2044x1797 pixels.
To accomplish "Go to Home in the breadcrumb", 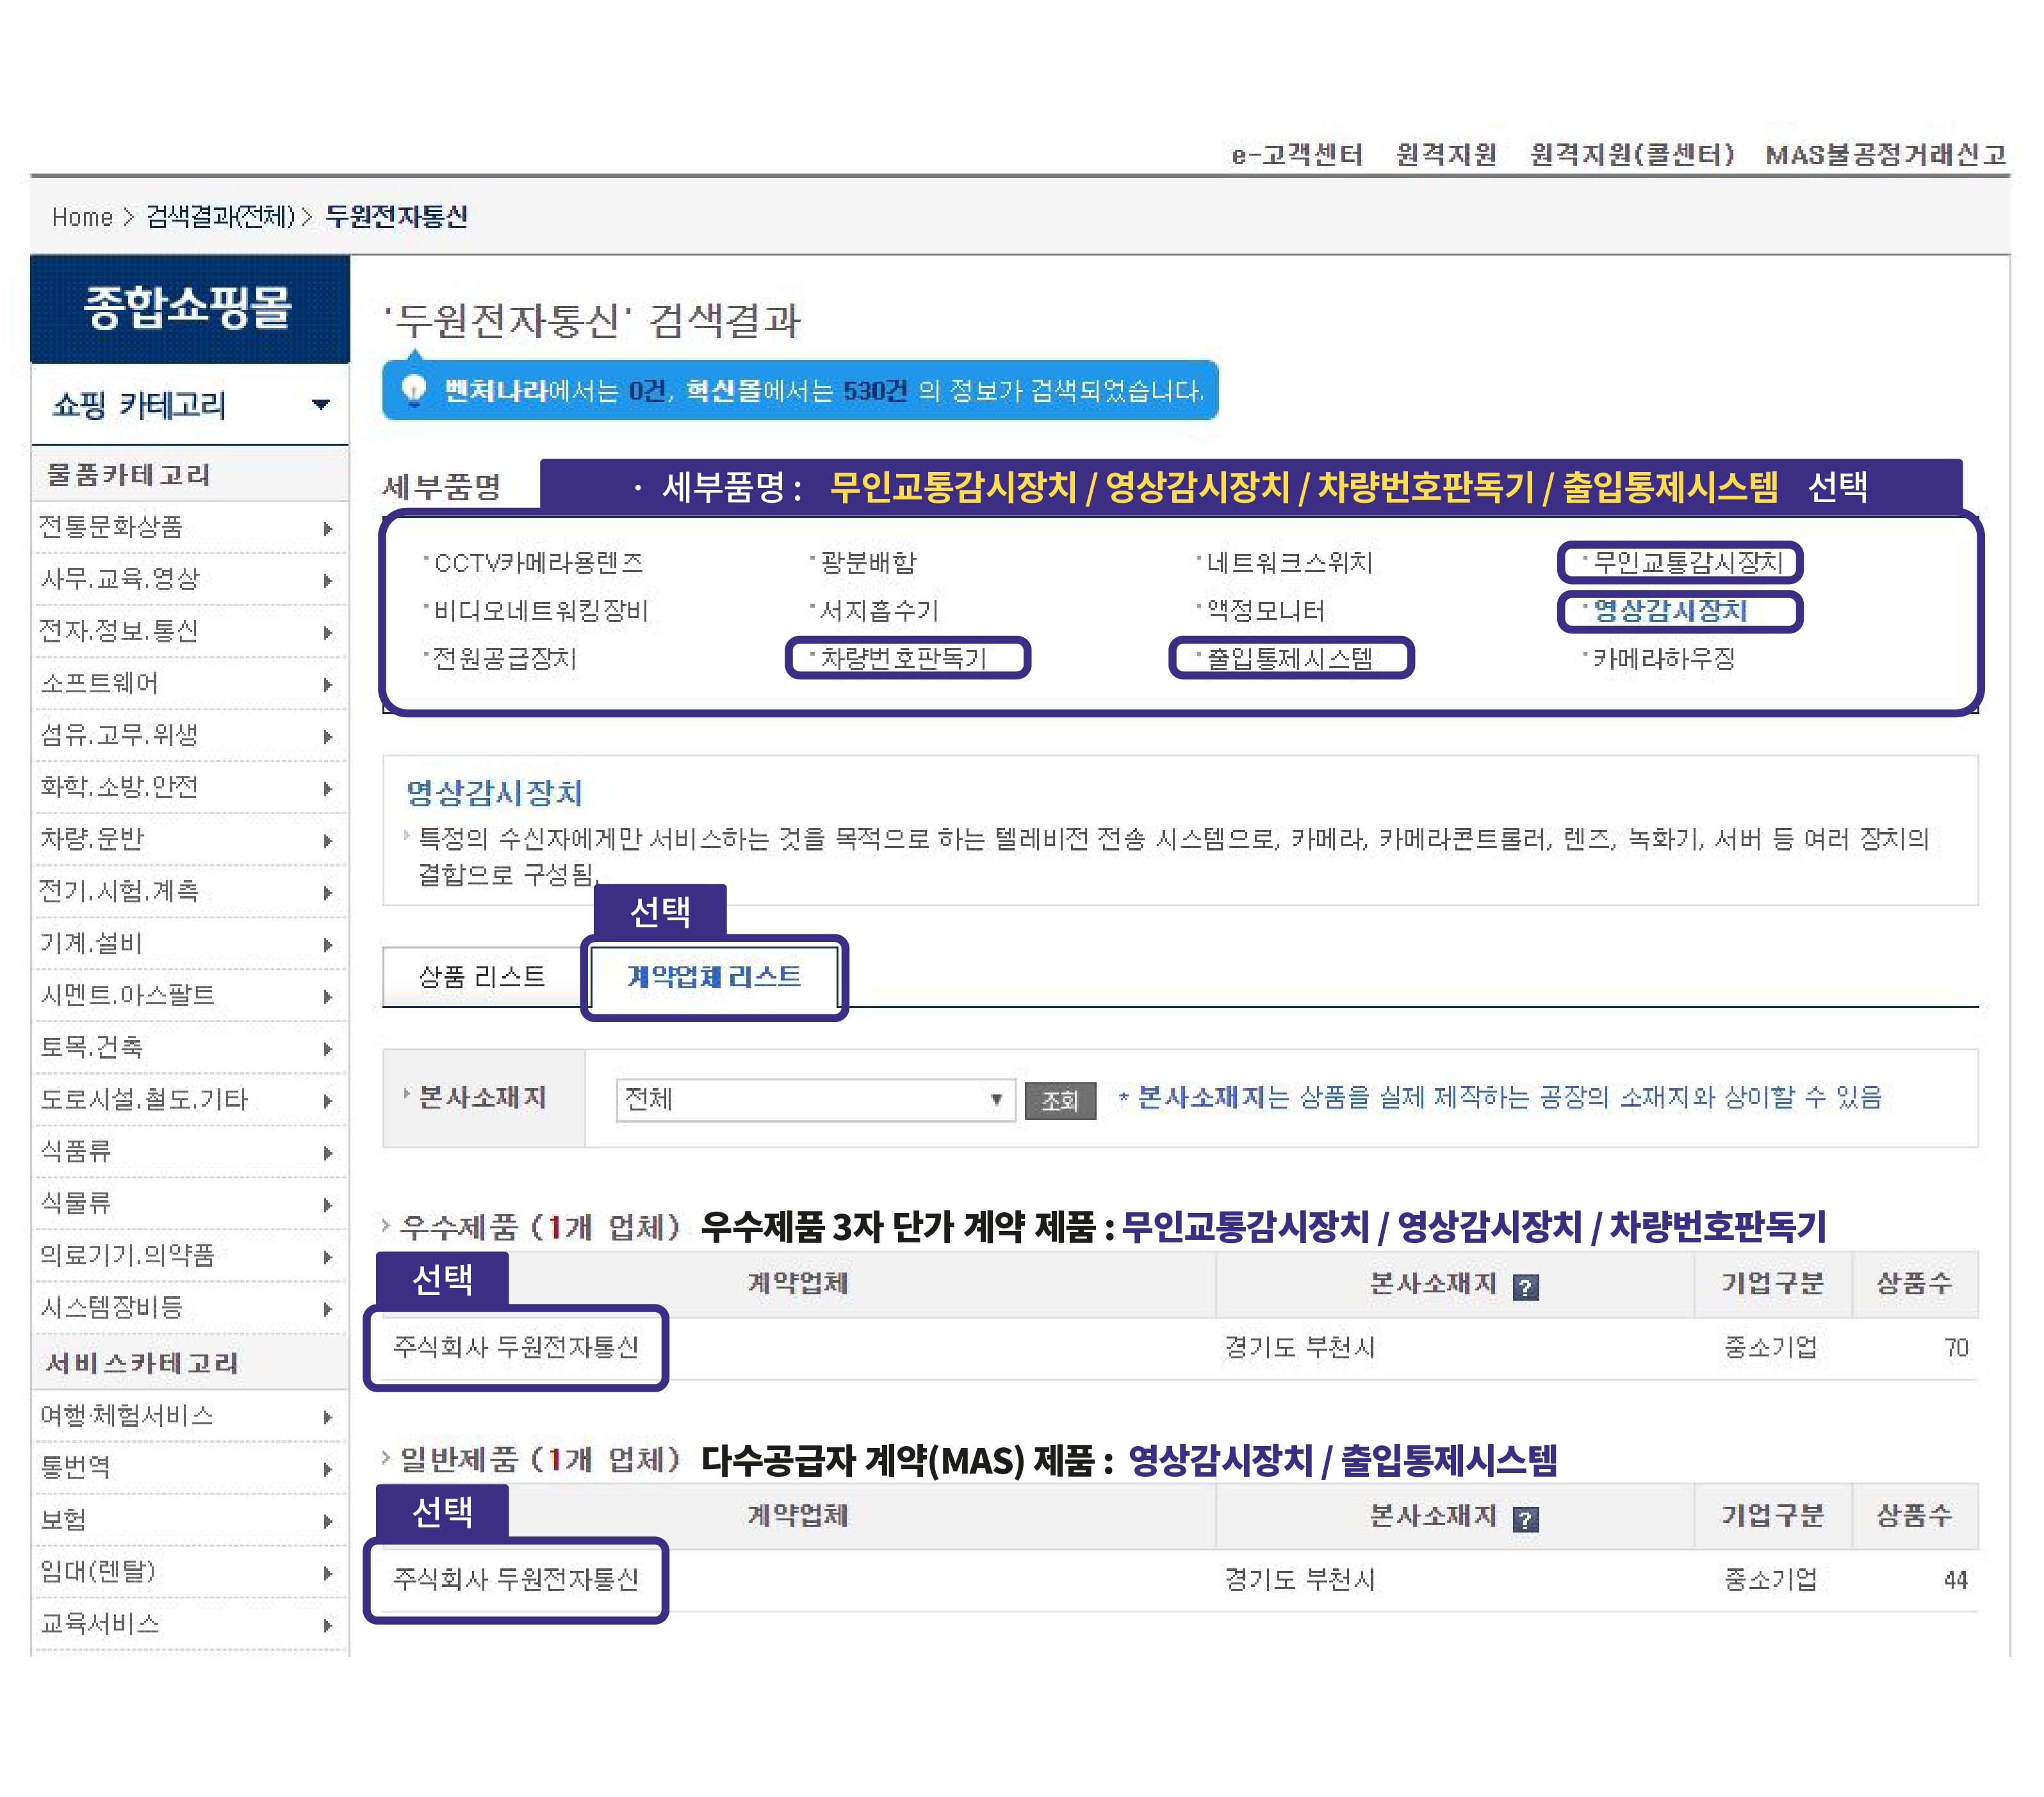I will pos(82,217).
